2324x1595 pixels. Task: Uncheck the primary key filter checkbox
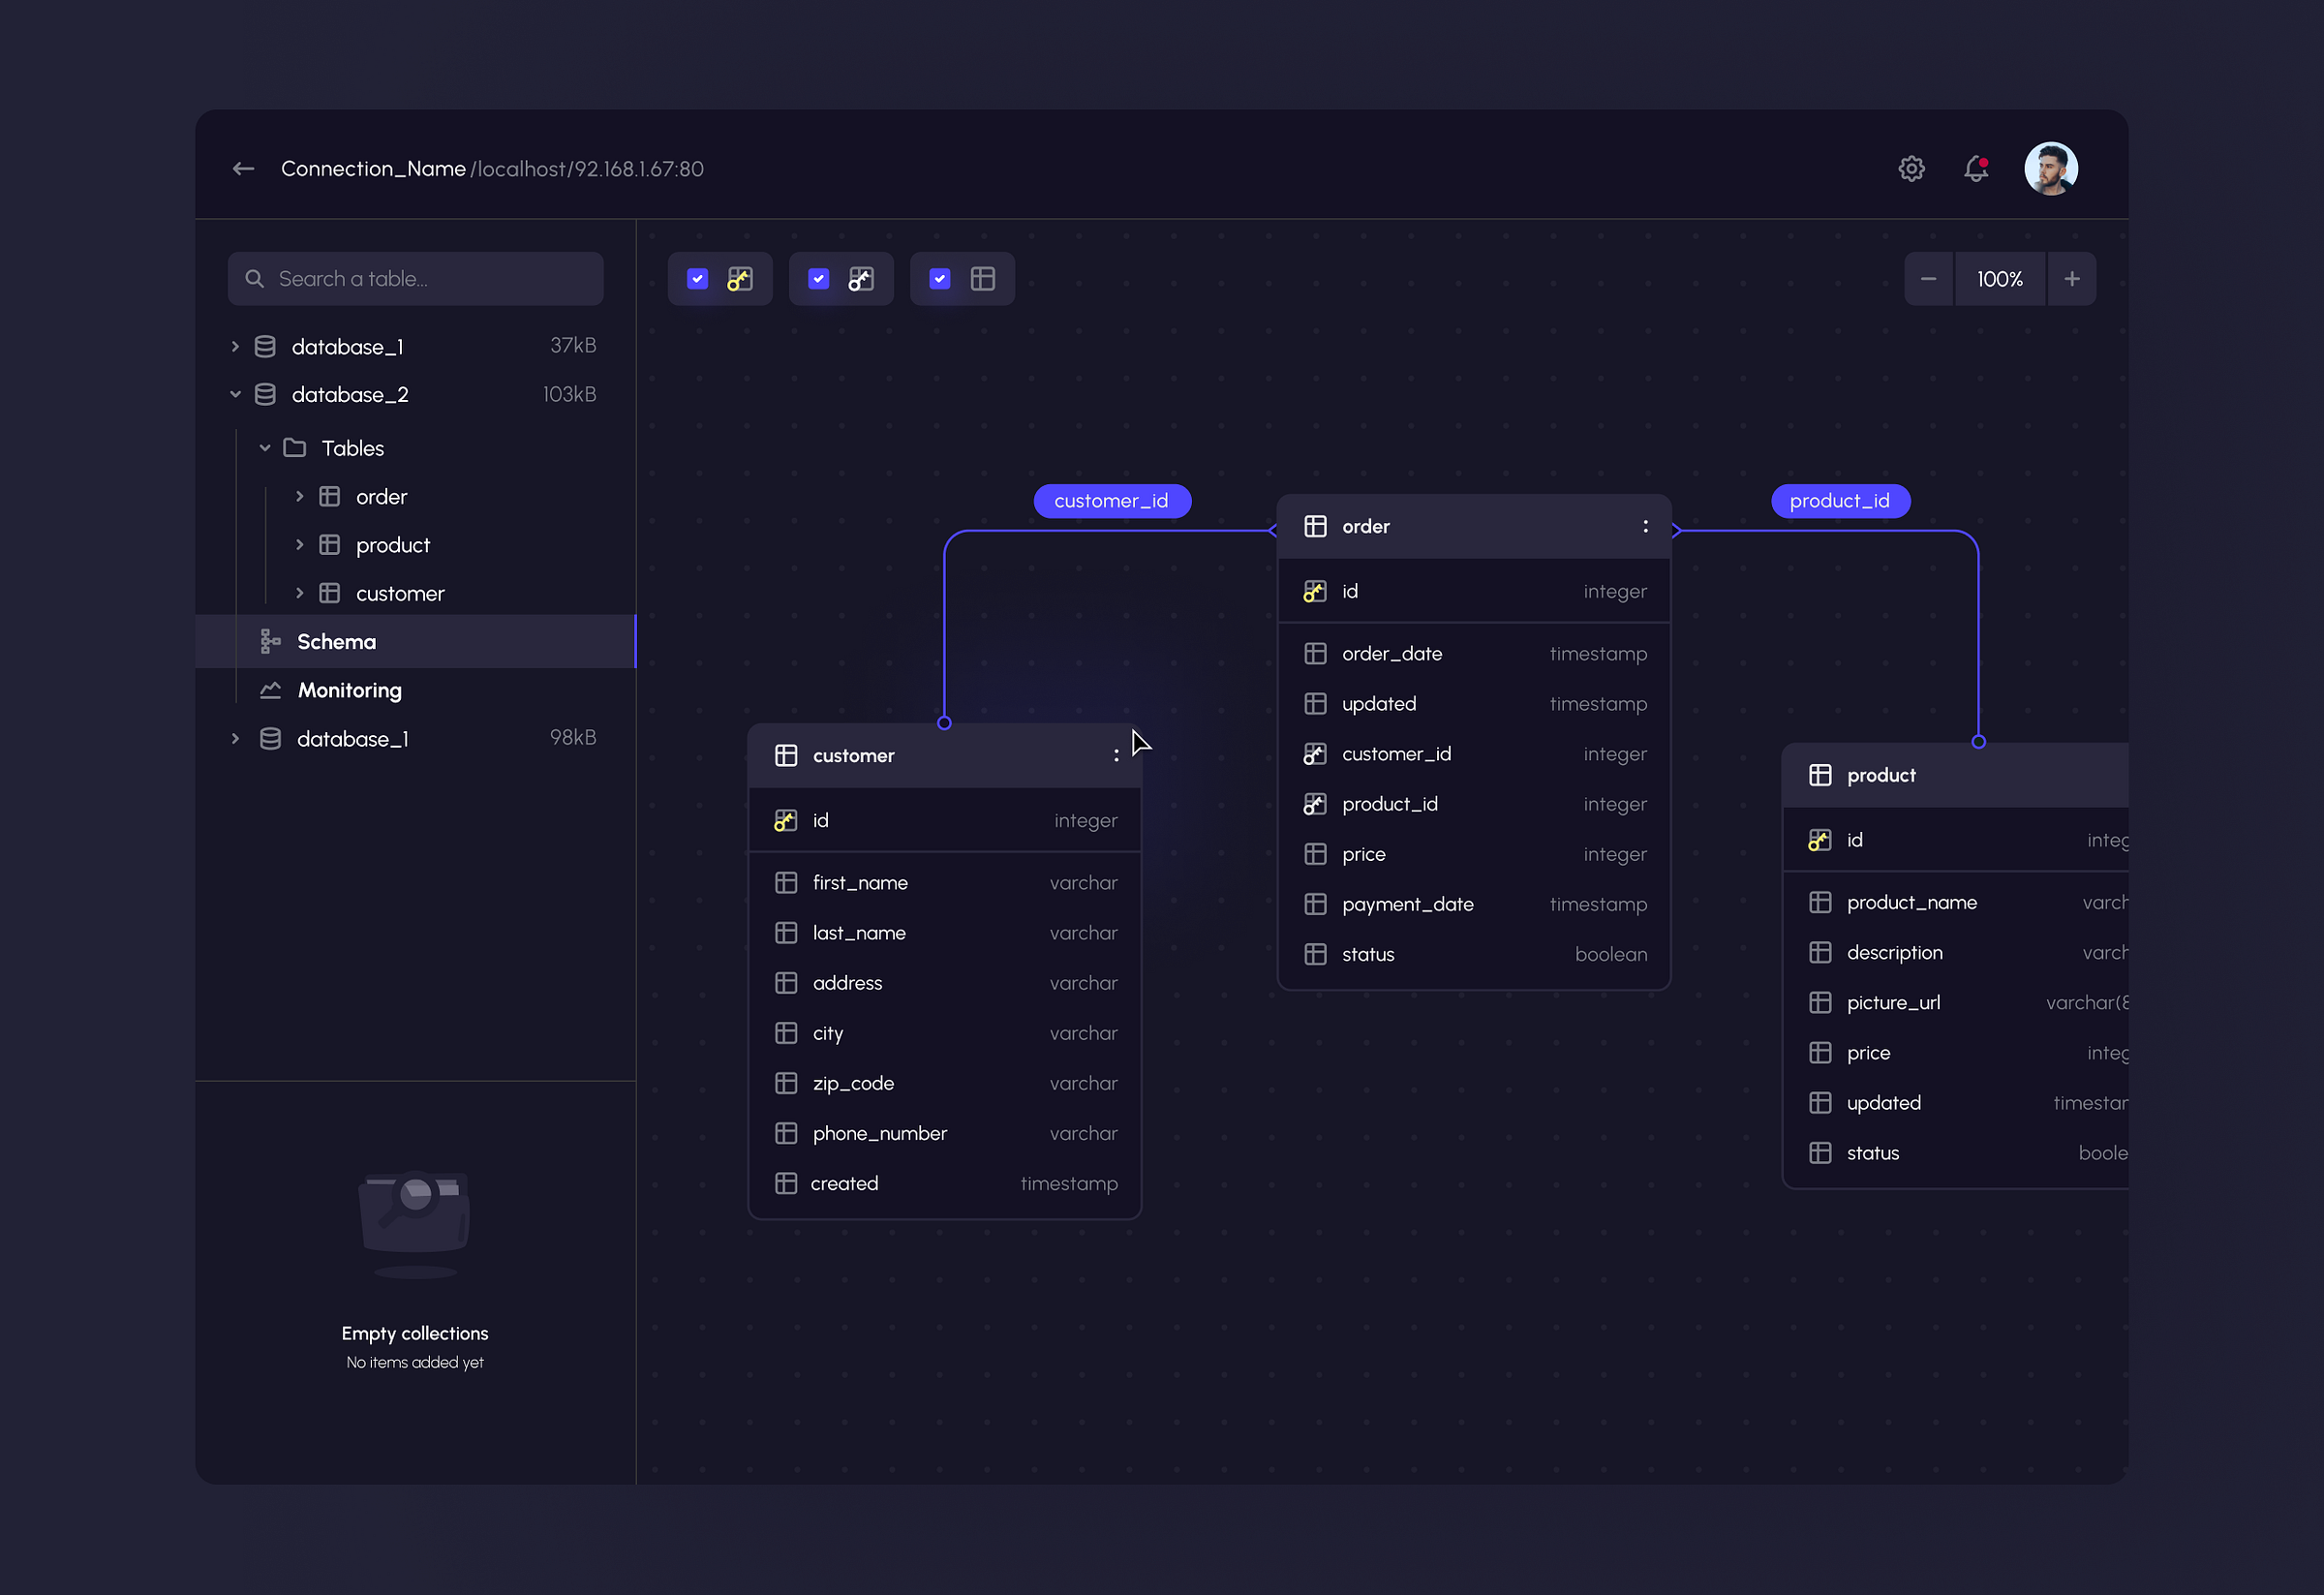[x=697, y=279]
